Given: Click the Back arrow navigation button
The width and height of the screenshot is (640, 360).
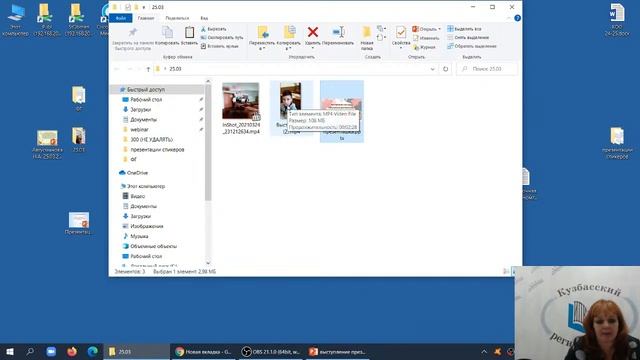Looking at the screenshot, I should click(x=117, y=69).
